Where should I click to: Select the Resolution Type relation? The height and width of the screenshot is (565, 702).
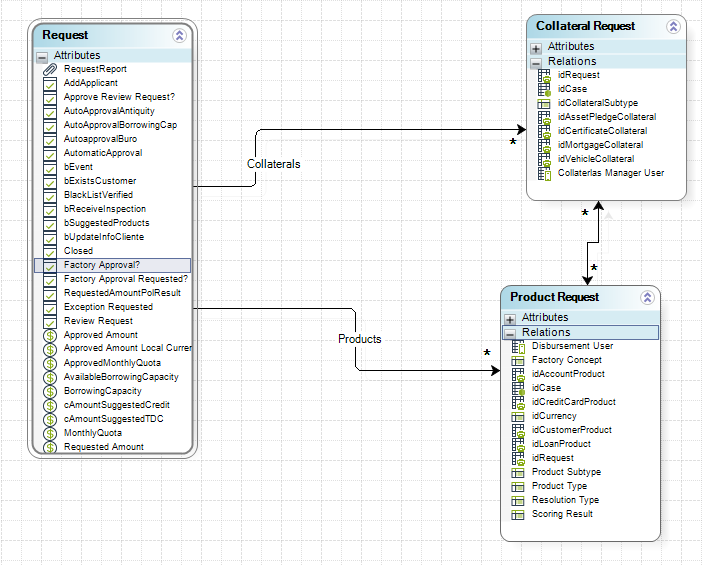[x=565, y=500]
